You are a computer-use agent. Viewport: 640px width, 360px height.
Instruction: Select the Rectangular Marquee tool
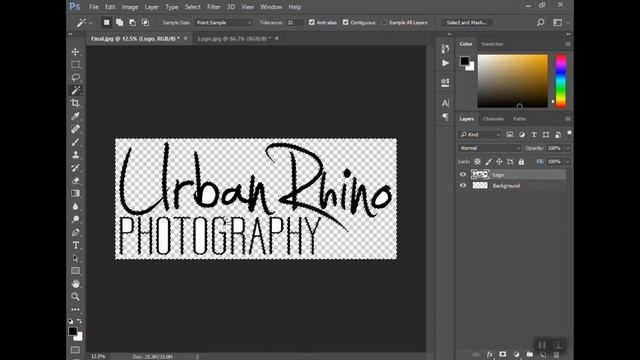(76, 64)
